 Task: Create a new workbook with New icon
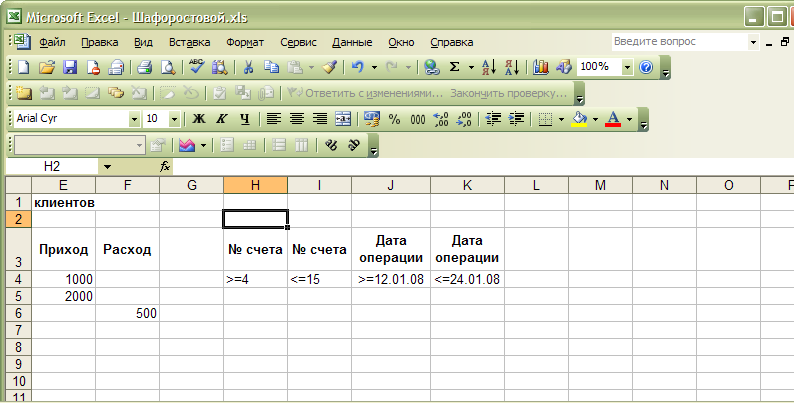pyautogui.click(x=24, y=67)
